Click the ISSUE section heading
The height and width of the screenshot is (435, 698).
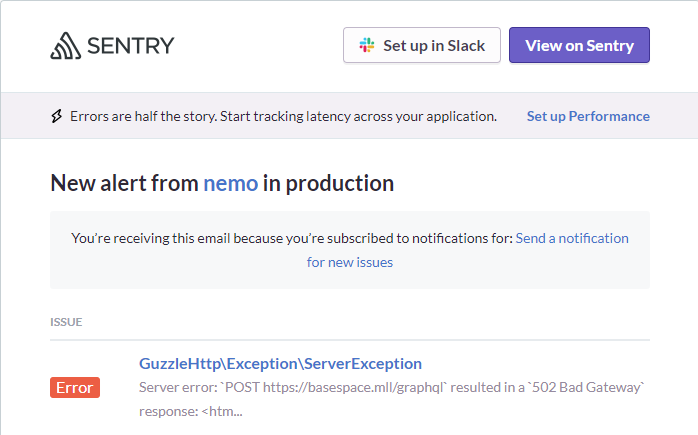point(66,322)
